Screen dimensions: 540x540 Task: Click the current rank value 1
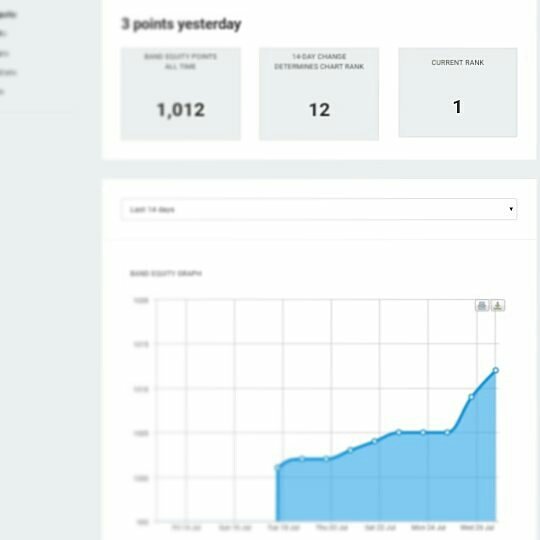[457, 107]
